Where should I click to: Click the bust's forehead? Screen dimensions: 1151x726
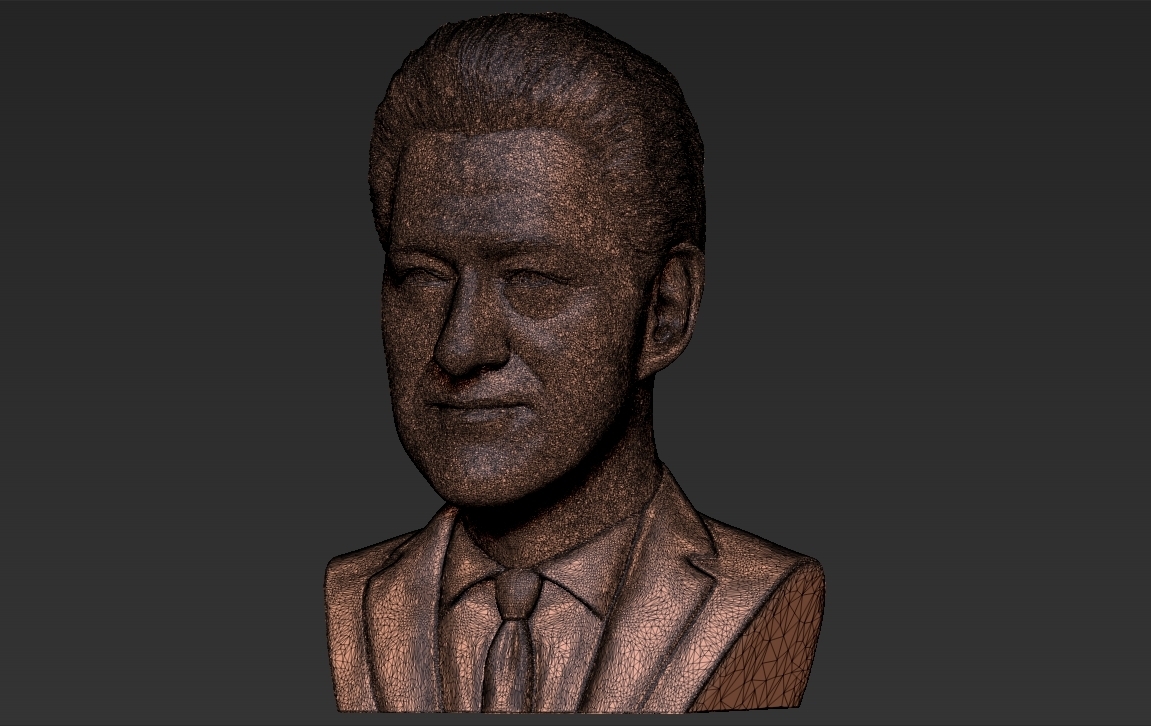pos(500,190)
